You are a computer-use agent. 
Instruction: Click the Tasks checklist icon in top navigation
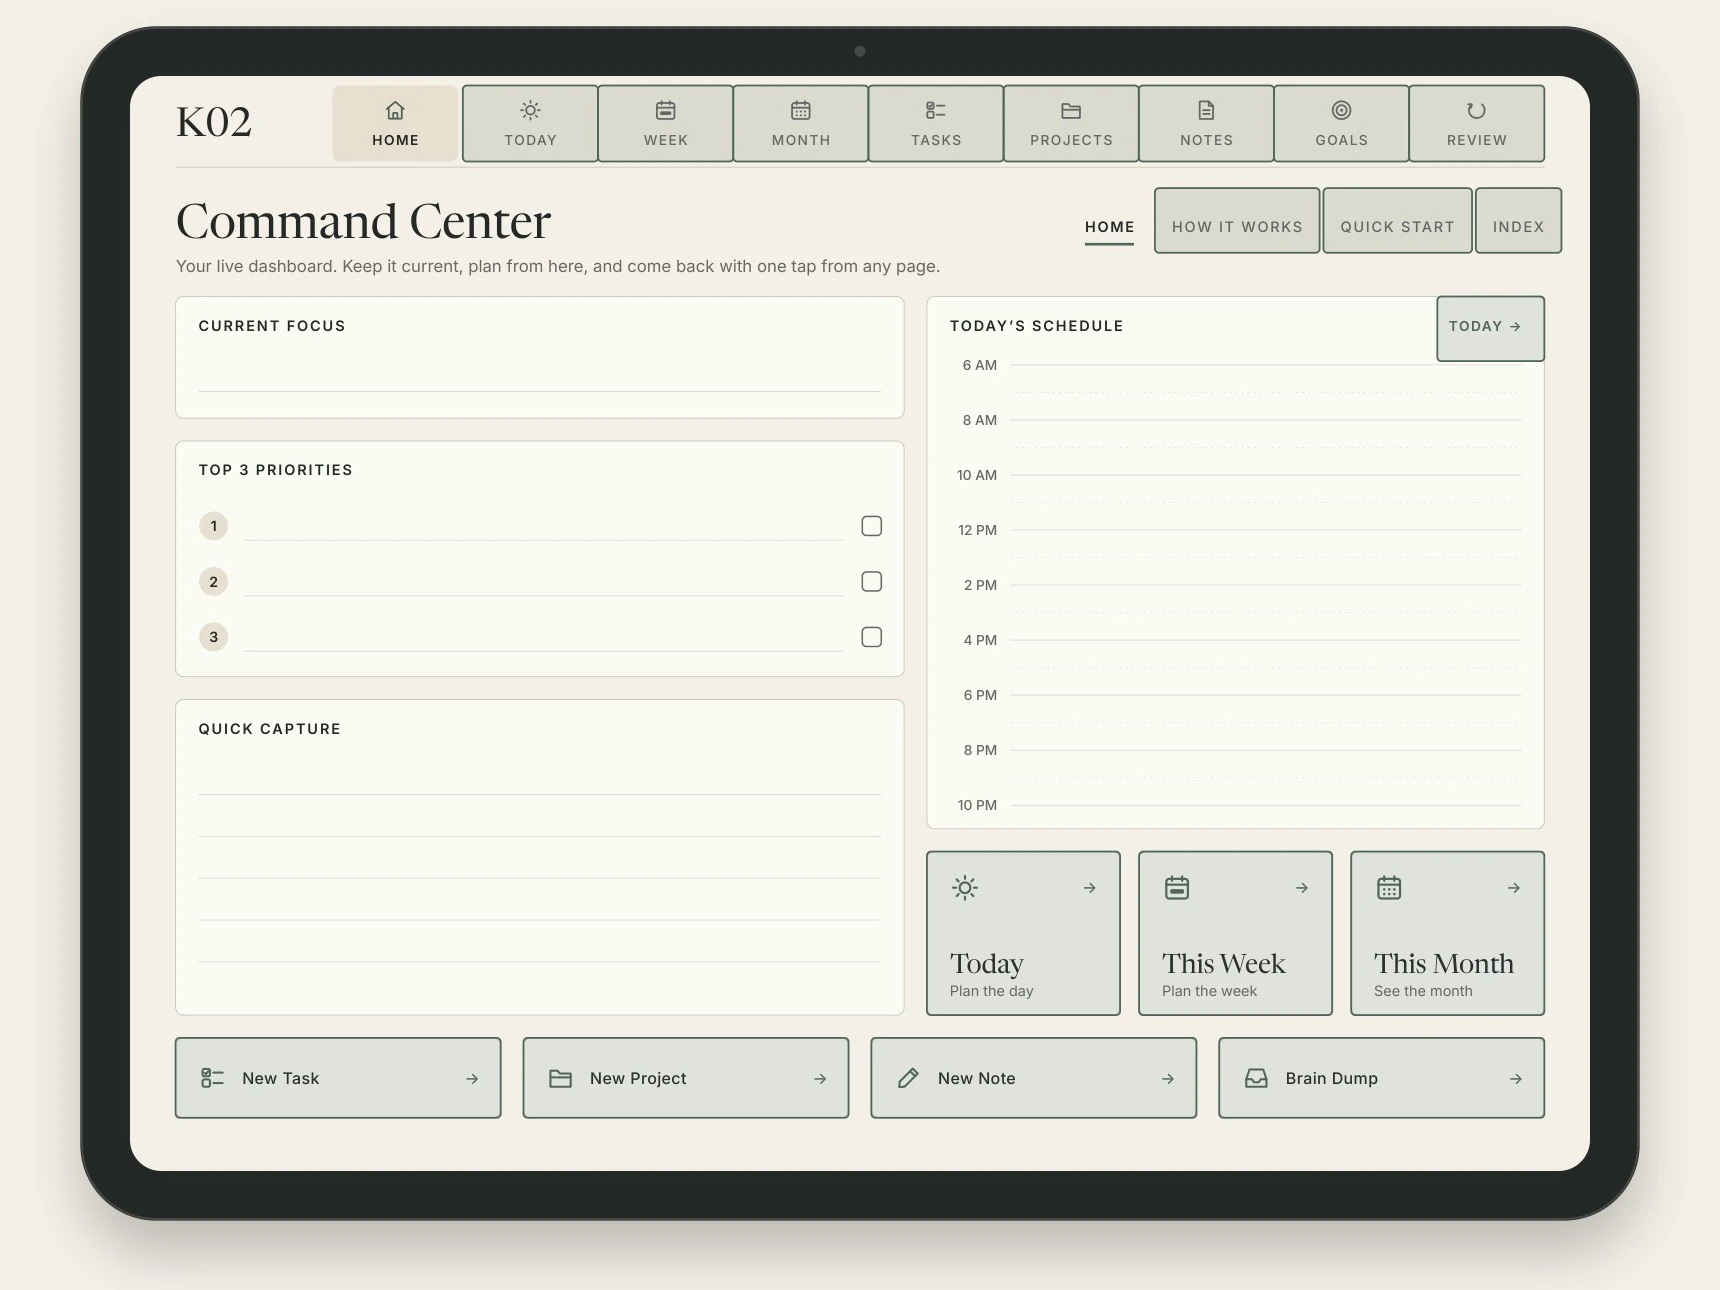tap(936, 110)
